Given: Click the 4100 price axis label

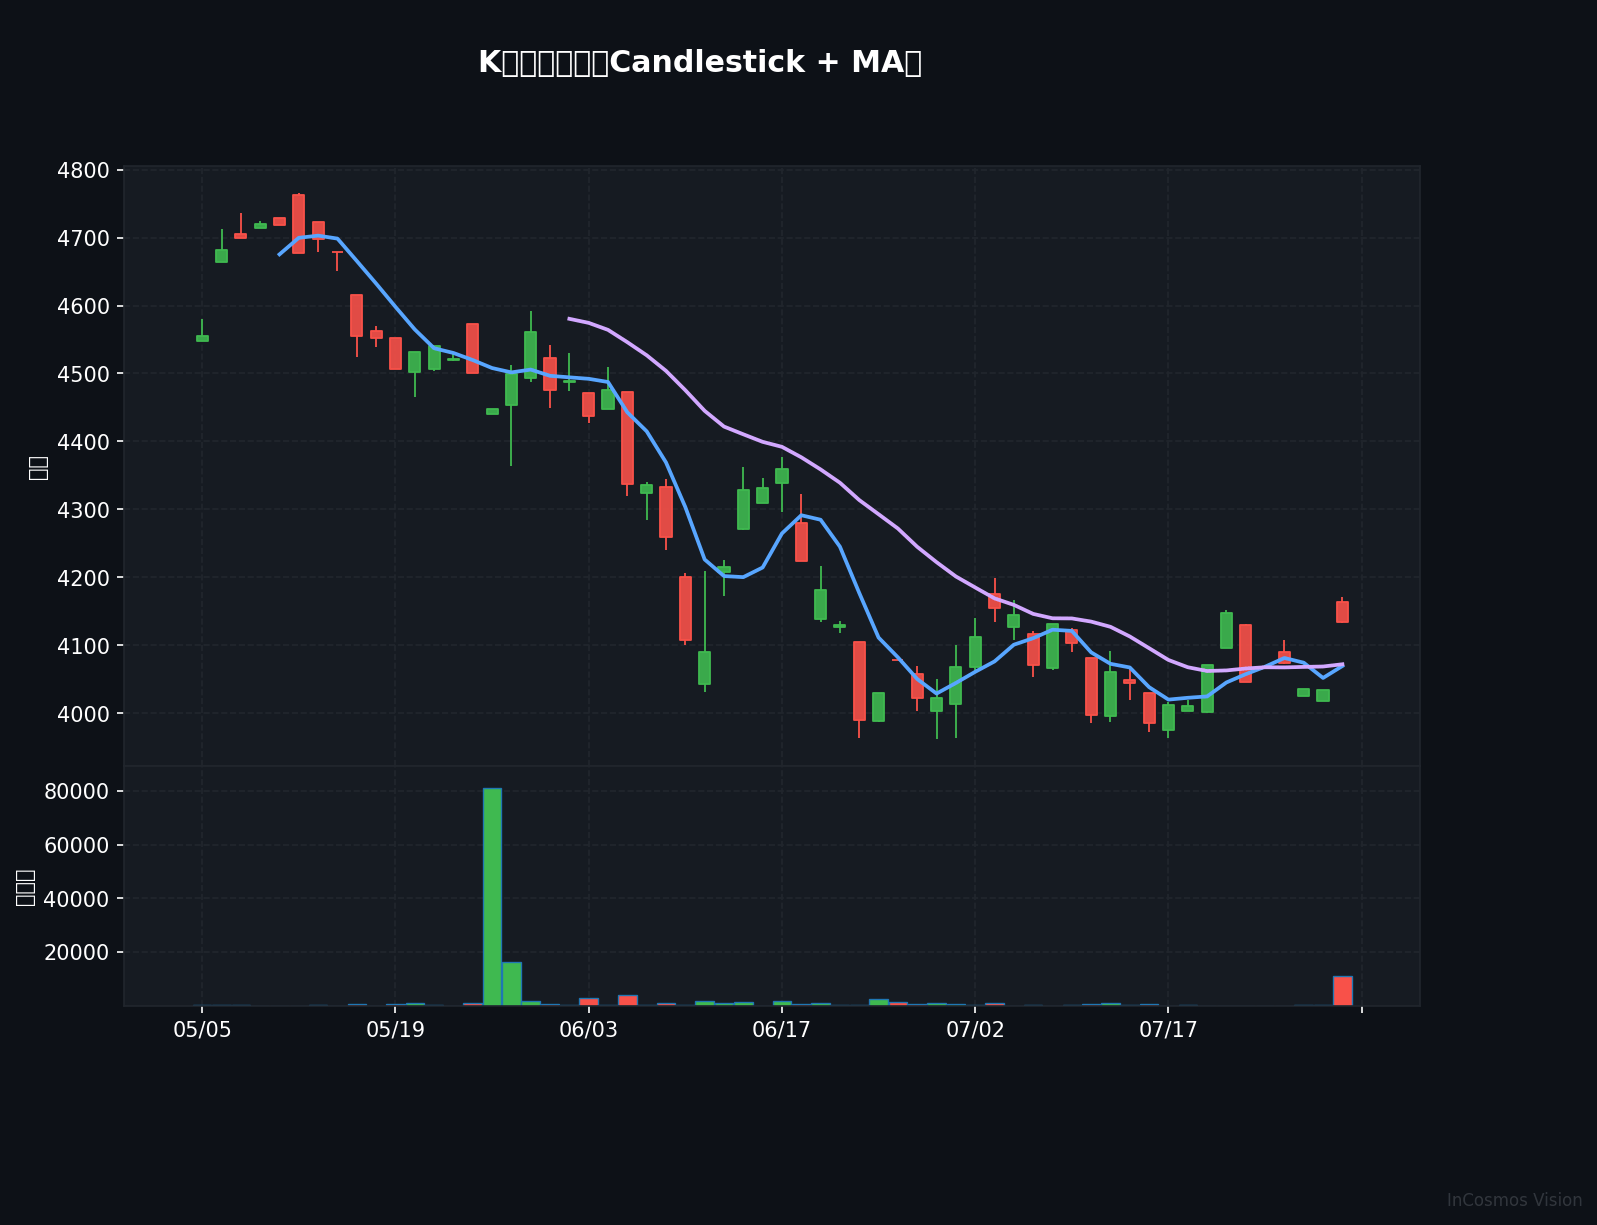Looking at the screenshot, I should (x=84, y=646).
